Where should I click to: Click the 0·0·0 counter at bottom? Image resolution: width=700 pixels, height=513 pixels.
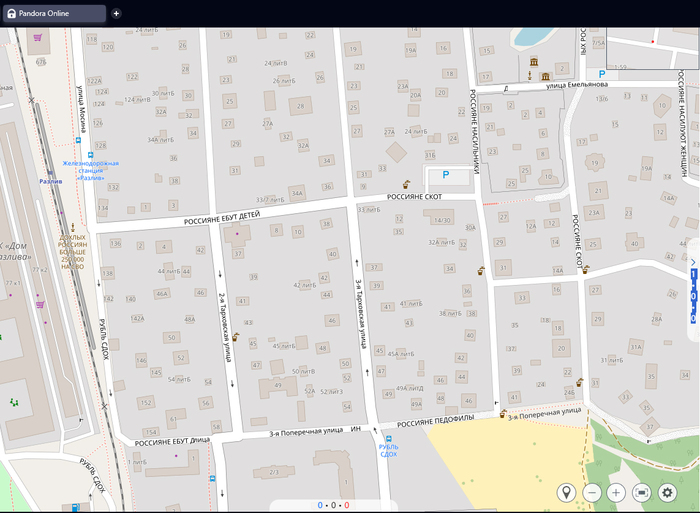click(x=333, y=505)
